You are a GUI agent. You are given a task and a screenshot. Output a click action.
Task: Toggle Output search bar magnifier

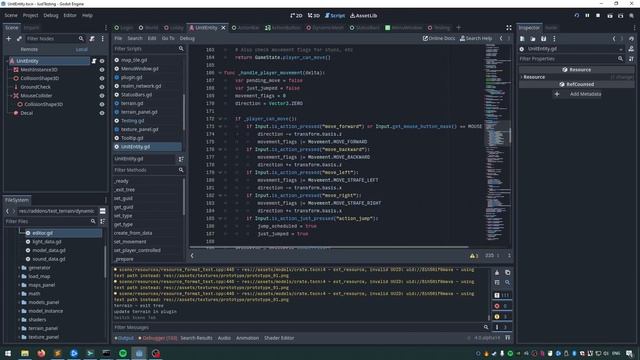tap(507, 282)
